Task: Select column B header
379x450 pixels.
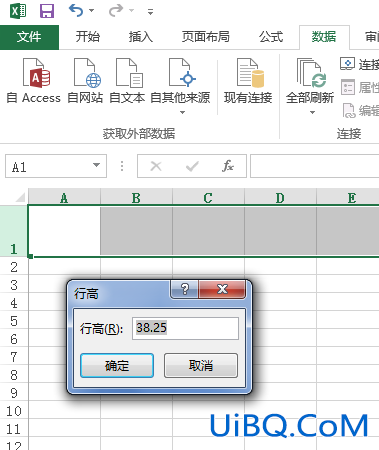Action: [136, 198]
